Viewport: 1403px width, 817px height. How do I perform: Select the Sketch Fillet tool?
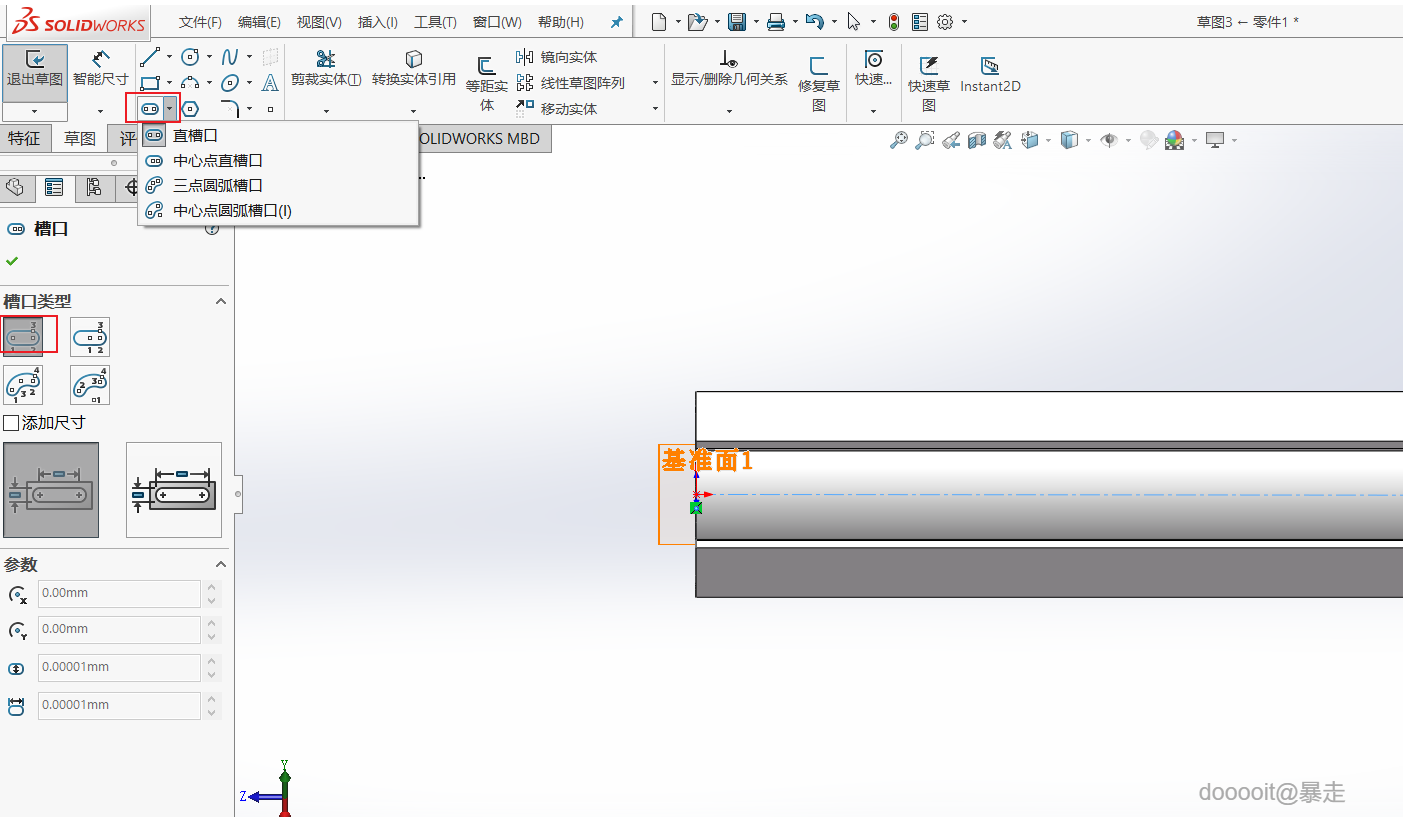230,109
